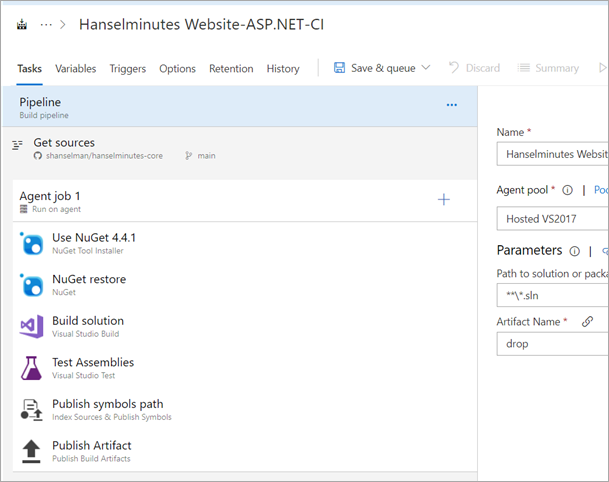Click the NuGet Tool Installer task icon
The height and width of the screenshot is (482, 609).
coord(32,243)
